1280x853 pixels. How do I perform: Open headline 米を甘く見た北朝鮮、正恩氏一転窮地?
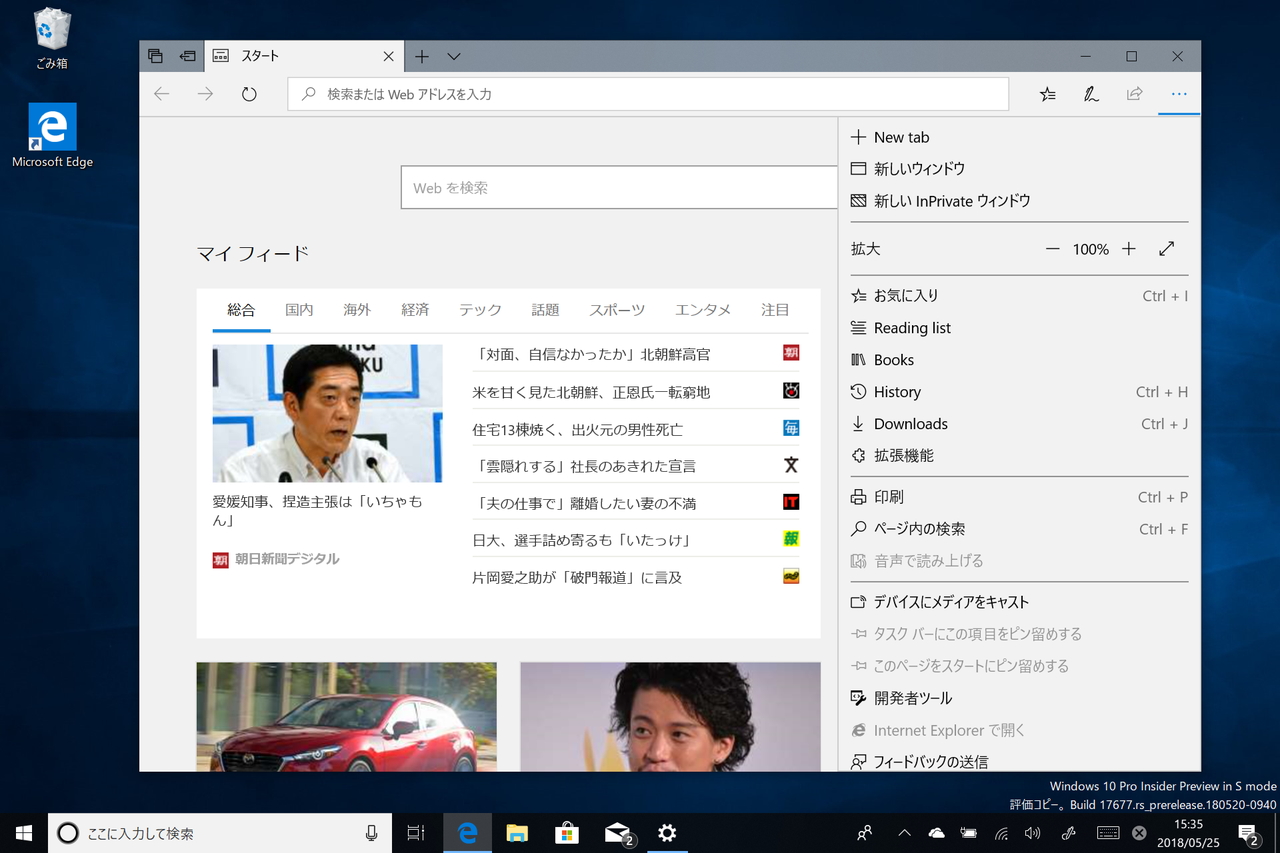pos(591,392)
